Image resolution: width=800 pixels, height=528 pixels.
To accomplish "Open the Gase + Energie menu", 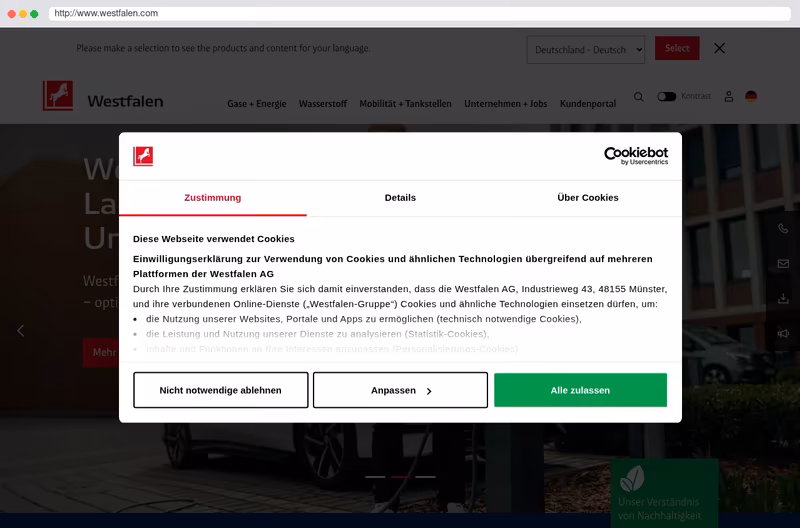I will (257, 104).
